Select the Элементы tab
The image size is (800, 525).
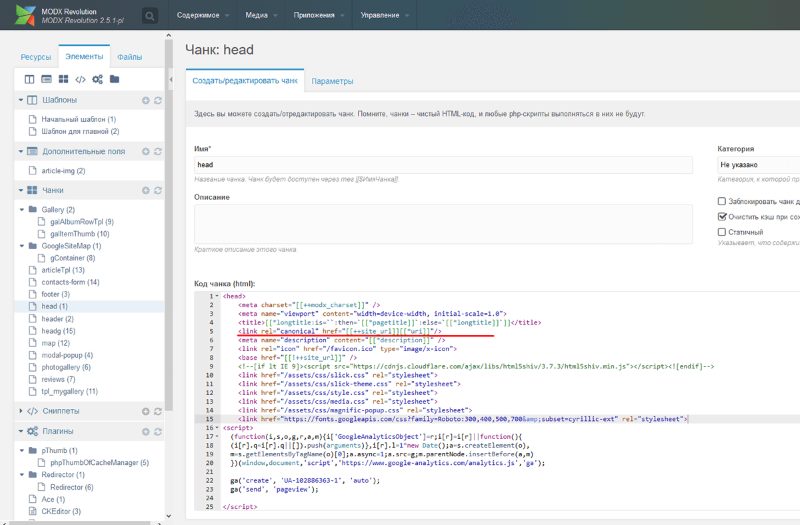(x=84, y=56)
